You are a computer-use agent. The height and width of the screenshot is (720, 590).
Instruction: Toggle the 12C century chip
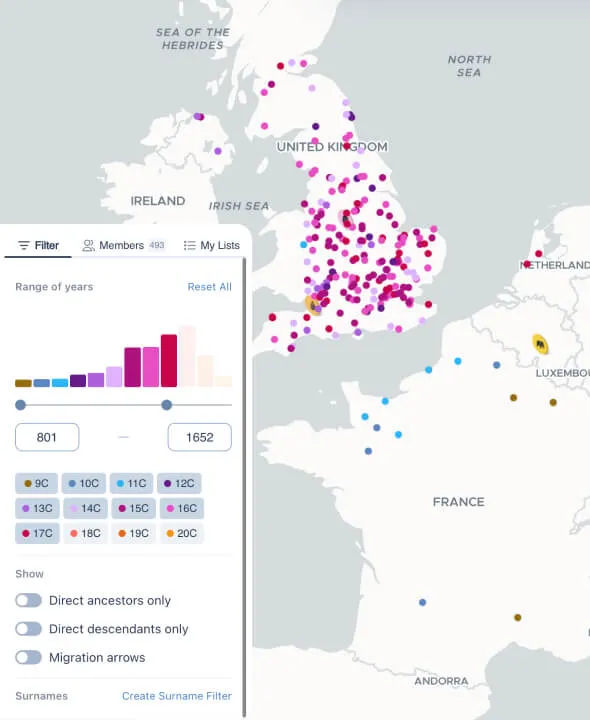coord(179,483)
